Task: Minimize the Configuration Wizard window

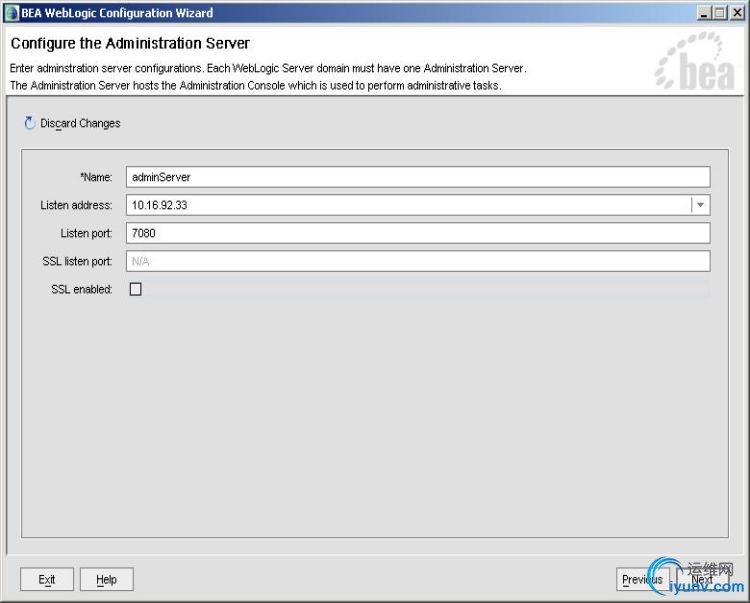Action: [704, 13]
